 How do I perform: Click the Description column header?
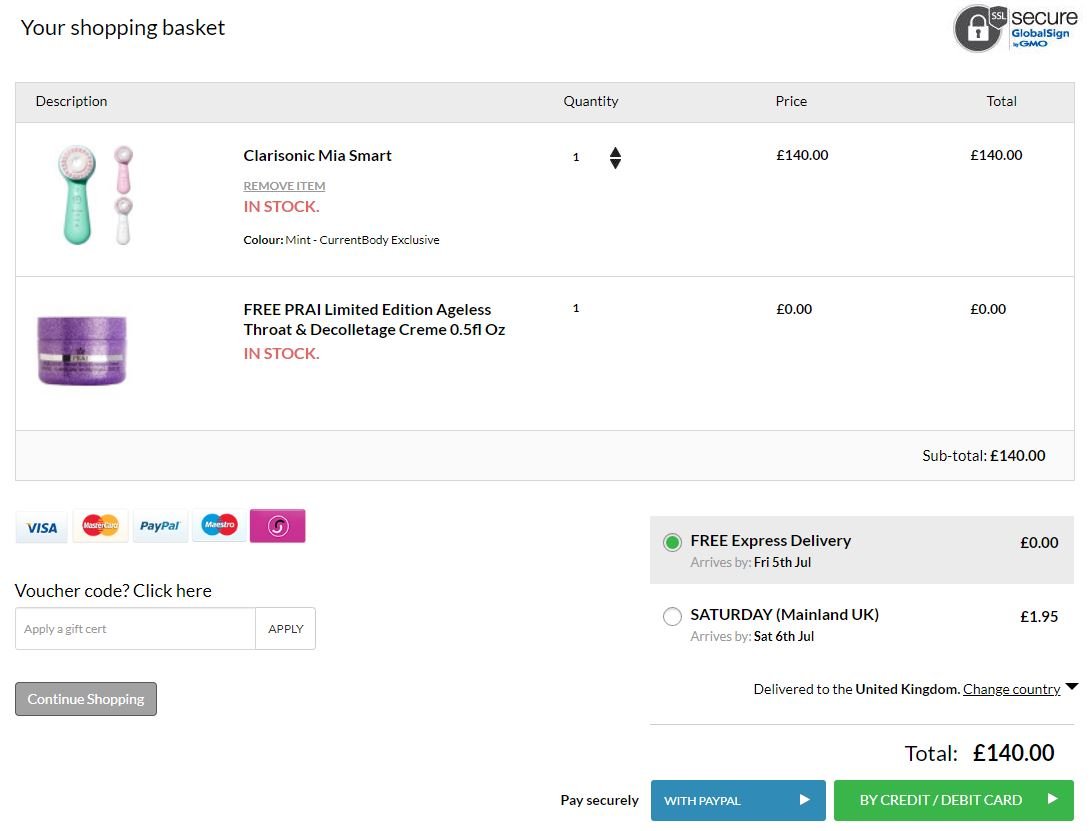(72, 101)
